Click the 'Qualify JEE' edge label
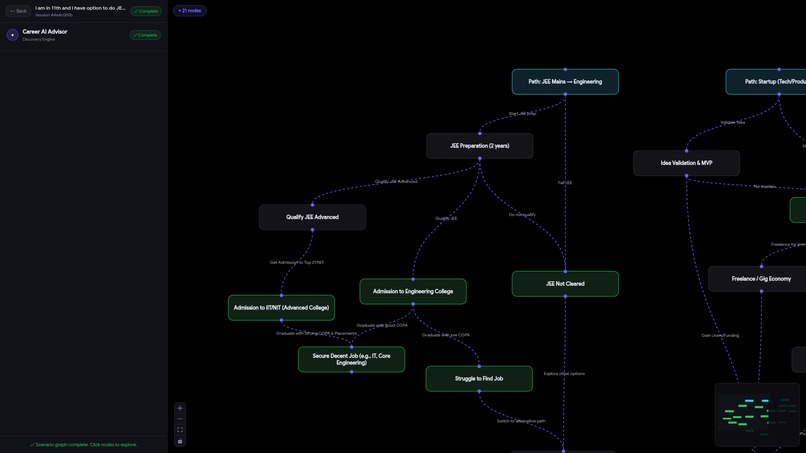The image size is (806, 453). 446,219
